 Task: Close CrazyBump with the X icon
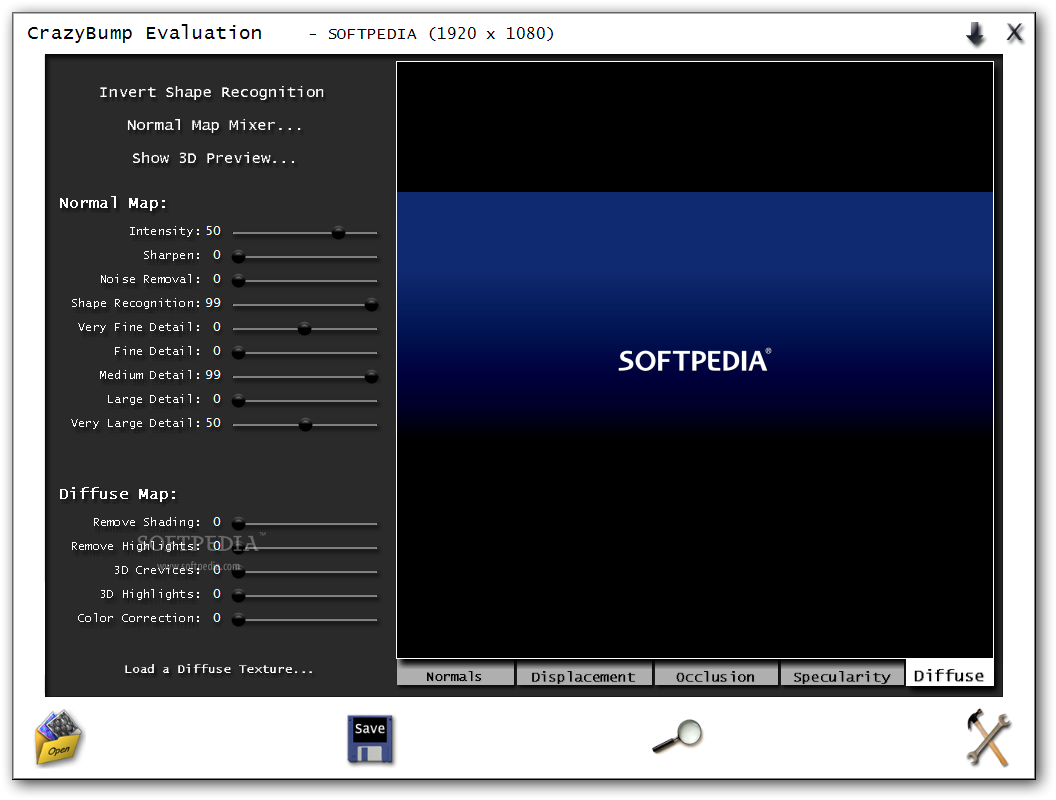(1015, 32)
